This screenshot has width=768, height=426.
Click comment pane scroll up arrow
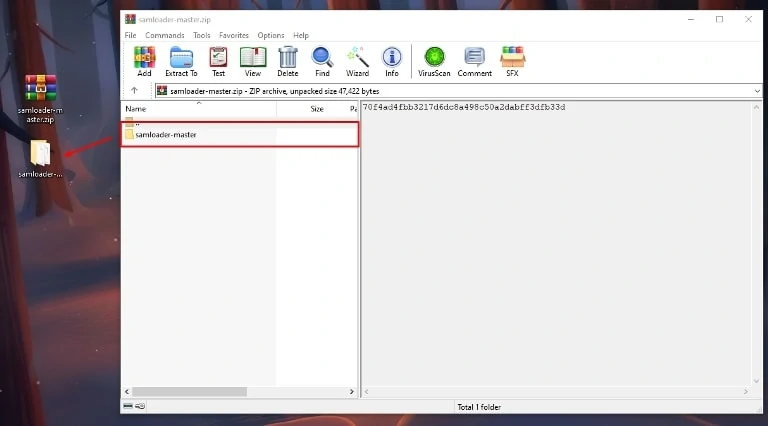pos(756,107)
